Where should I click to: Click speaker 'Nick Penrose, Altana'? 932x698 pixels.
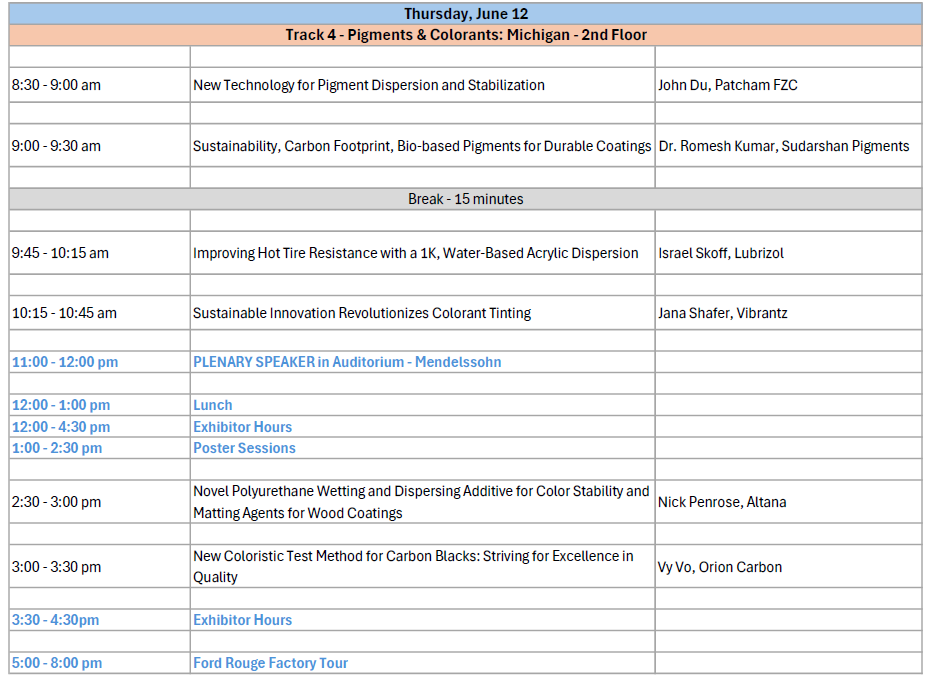coord(722,502)
